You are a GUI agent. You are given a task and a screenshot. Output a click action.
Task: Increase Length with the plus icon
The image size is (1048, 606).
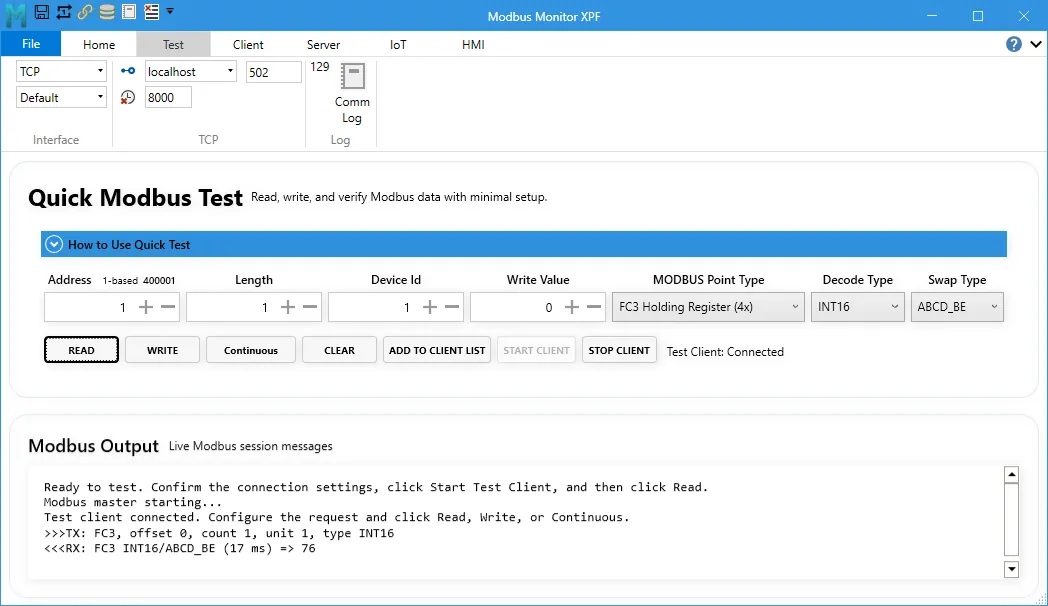(x=287, y=307)
